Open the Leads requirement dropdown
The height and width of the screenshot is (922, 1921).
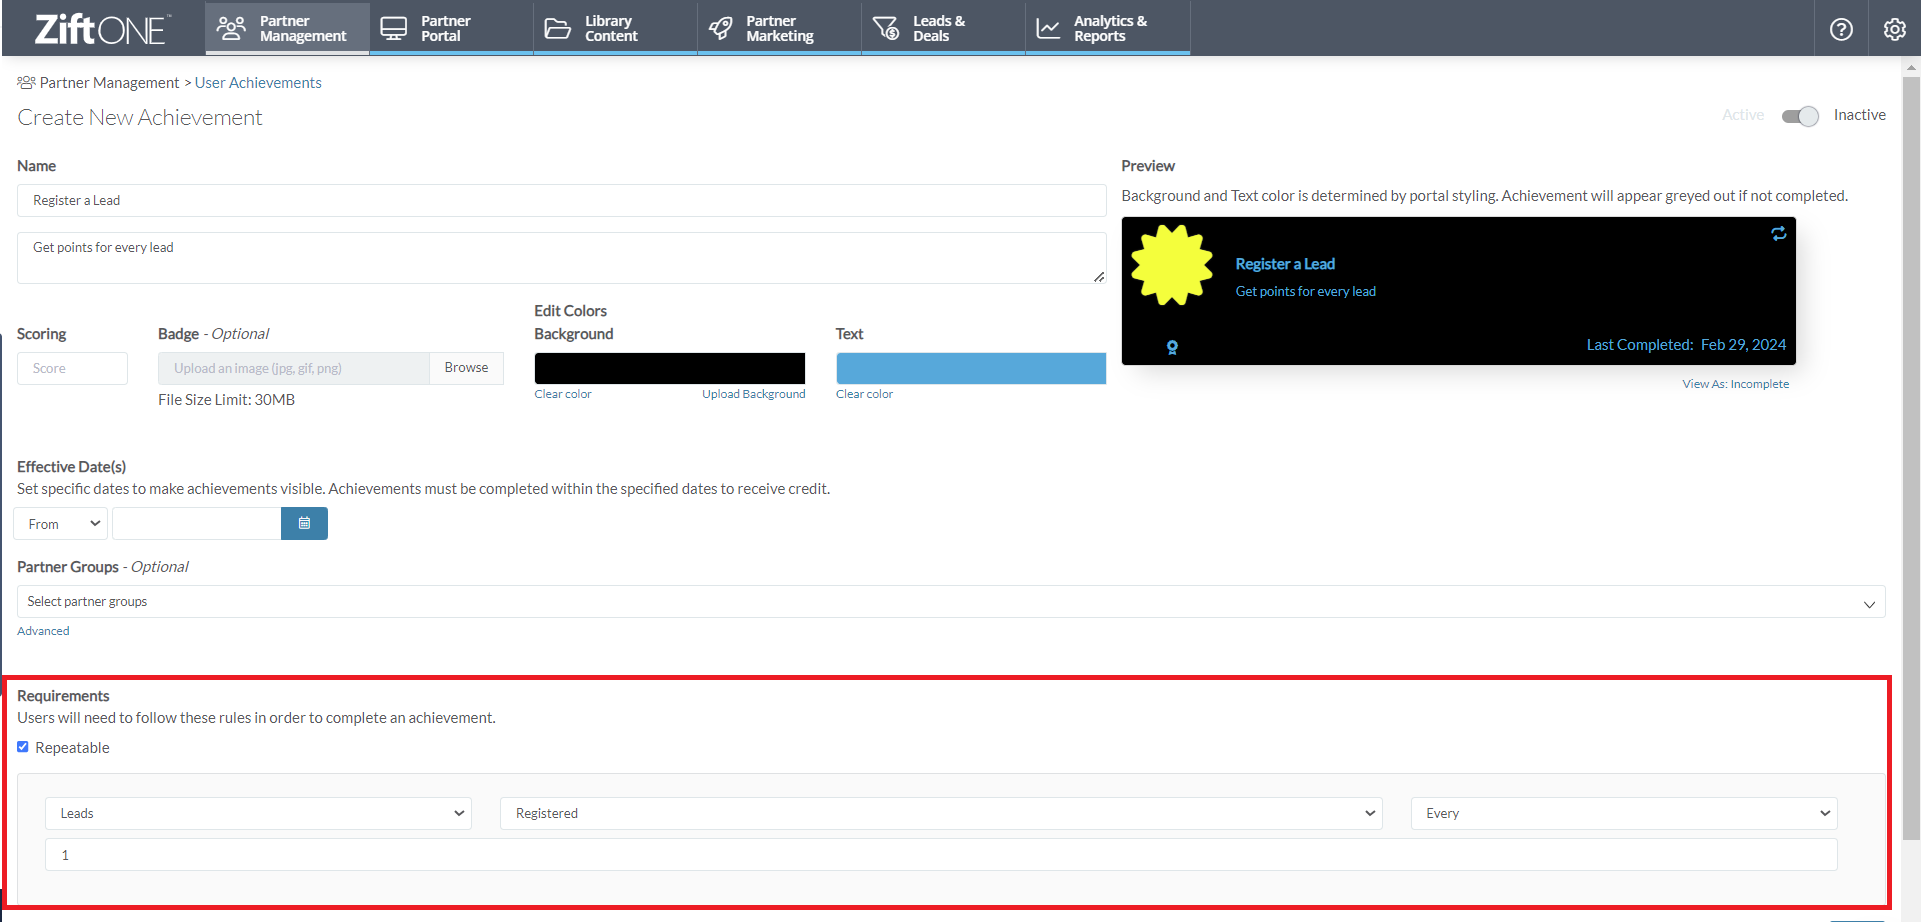coord(258,813)
